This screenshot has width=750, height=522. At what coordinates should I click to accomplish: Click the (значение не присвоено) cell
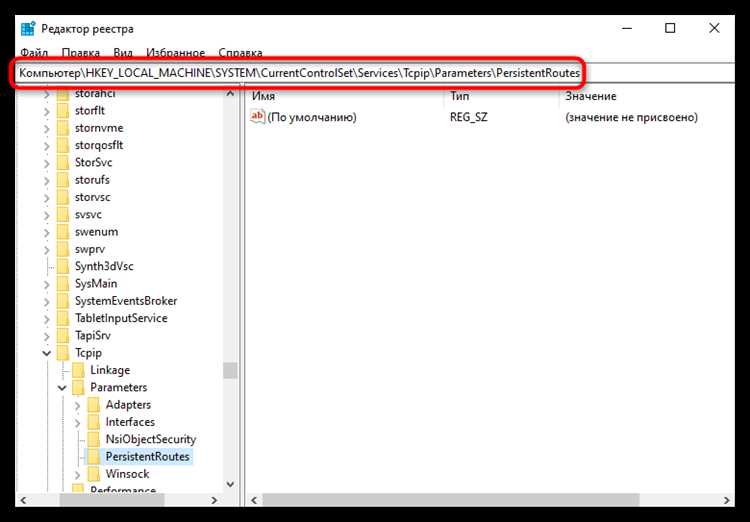(631, 117)
